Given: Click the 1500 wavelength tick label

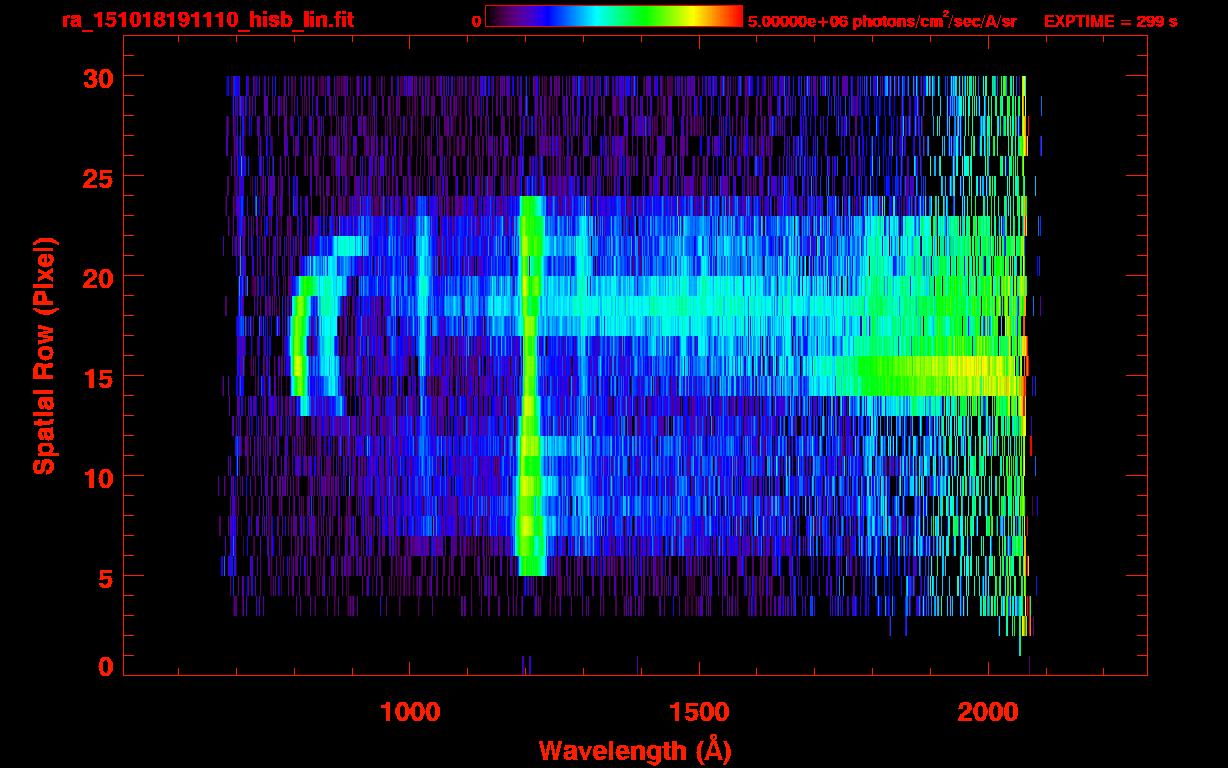Looking at the screenshot, I should [x=699, y=711].
